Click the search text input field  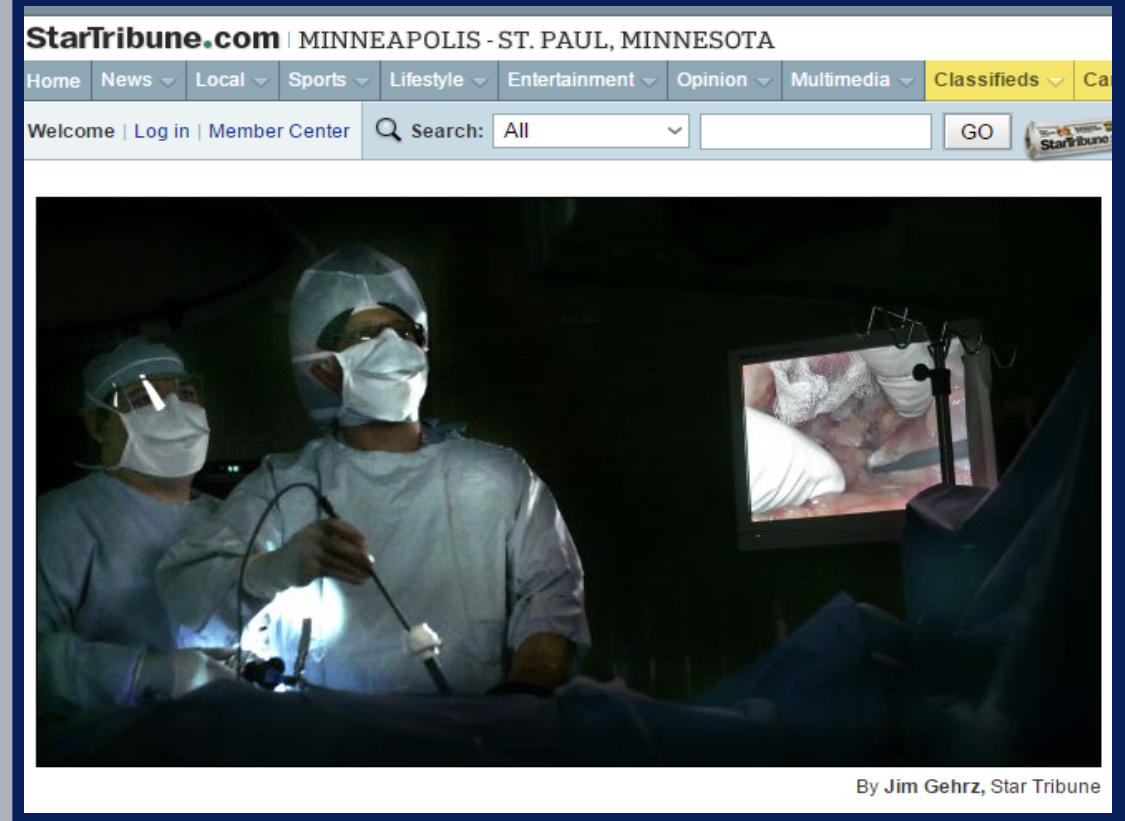pyautogui.click(x=816, y=131)
